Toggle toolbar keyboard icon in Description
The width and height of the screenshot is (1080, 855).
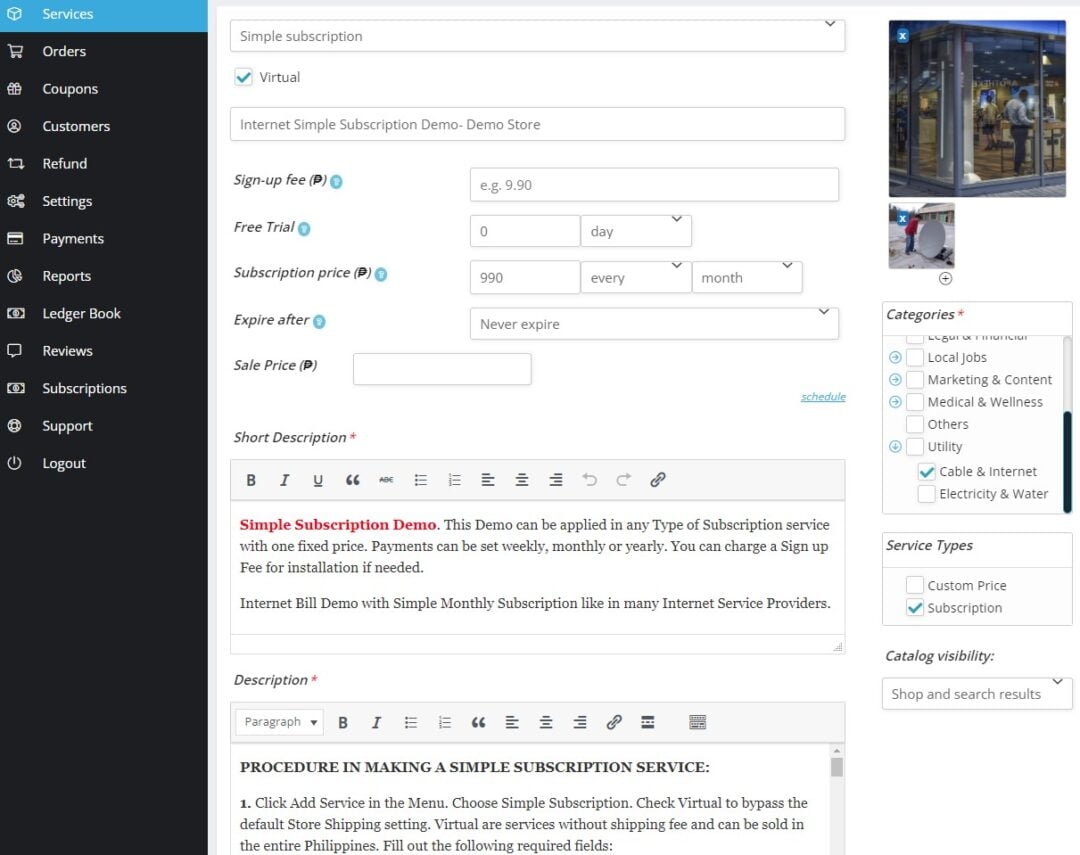697,722
